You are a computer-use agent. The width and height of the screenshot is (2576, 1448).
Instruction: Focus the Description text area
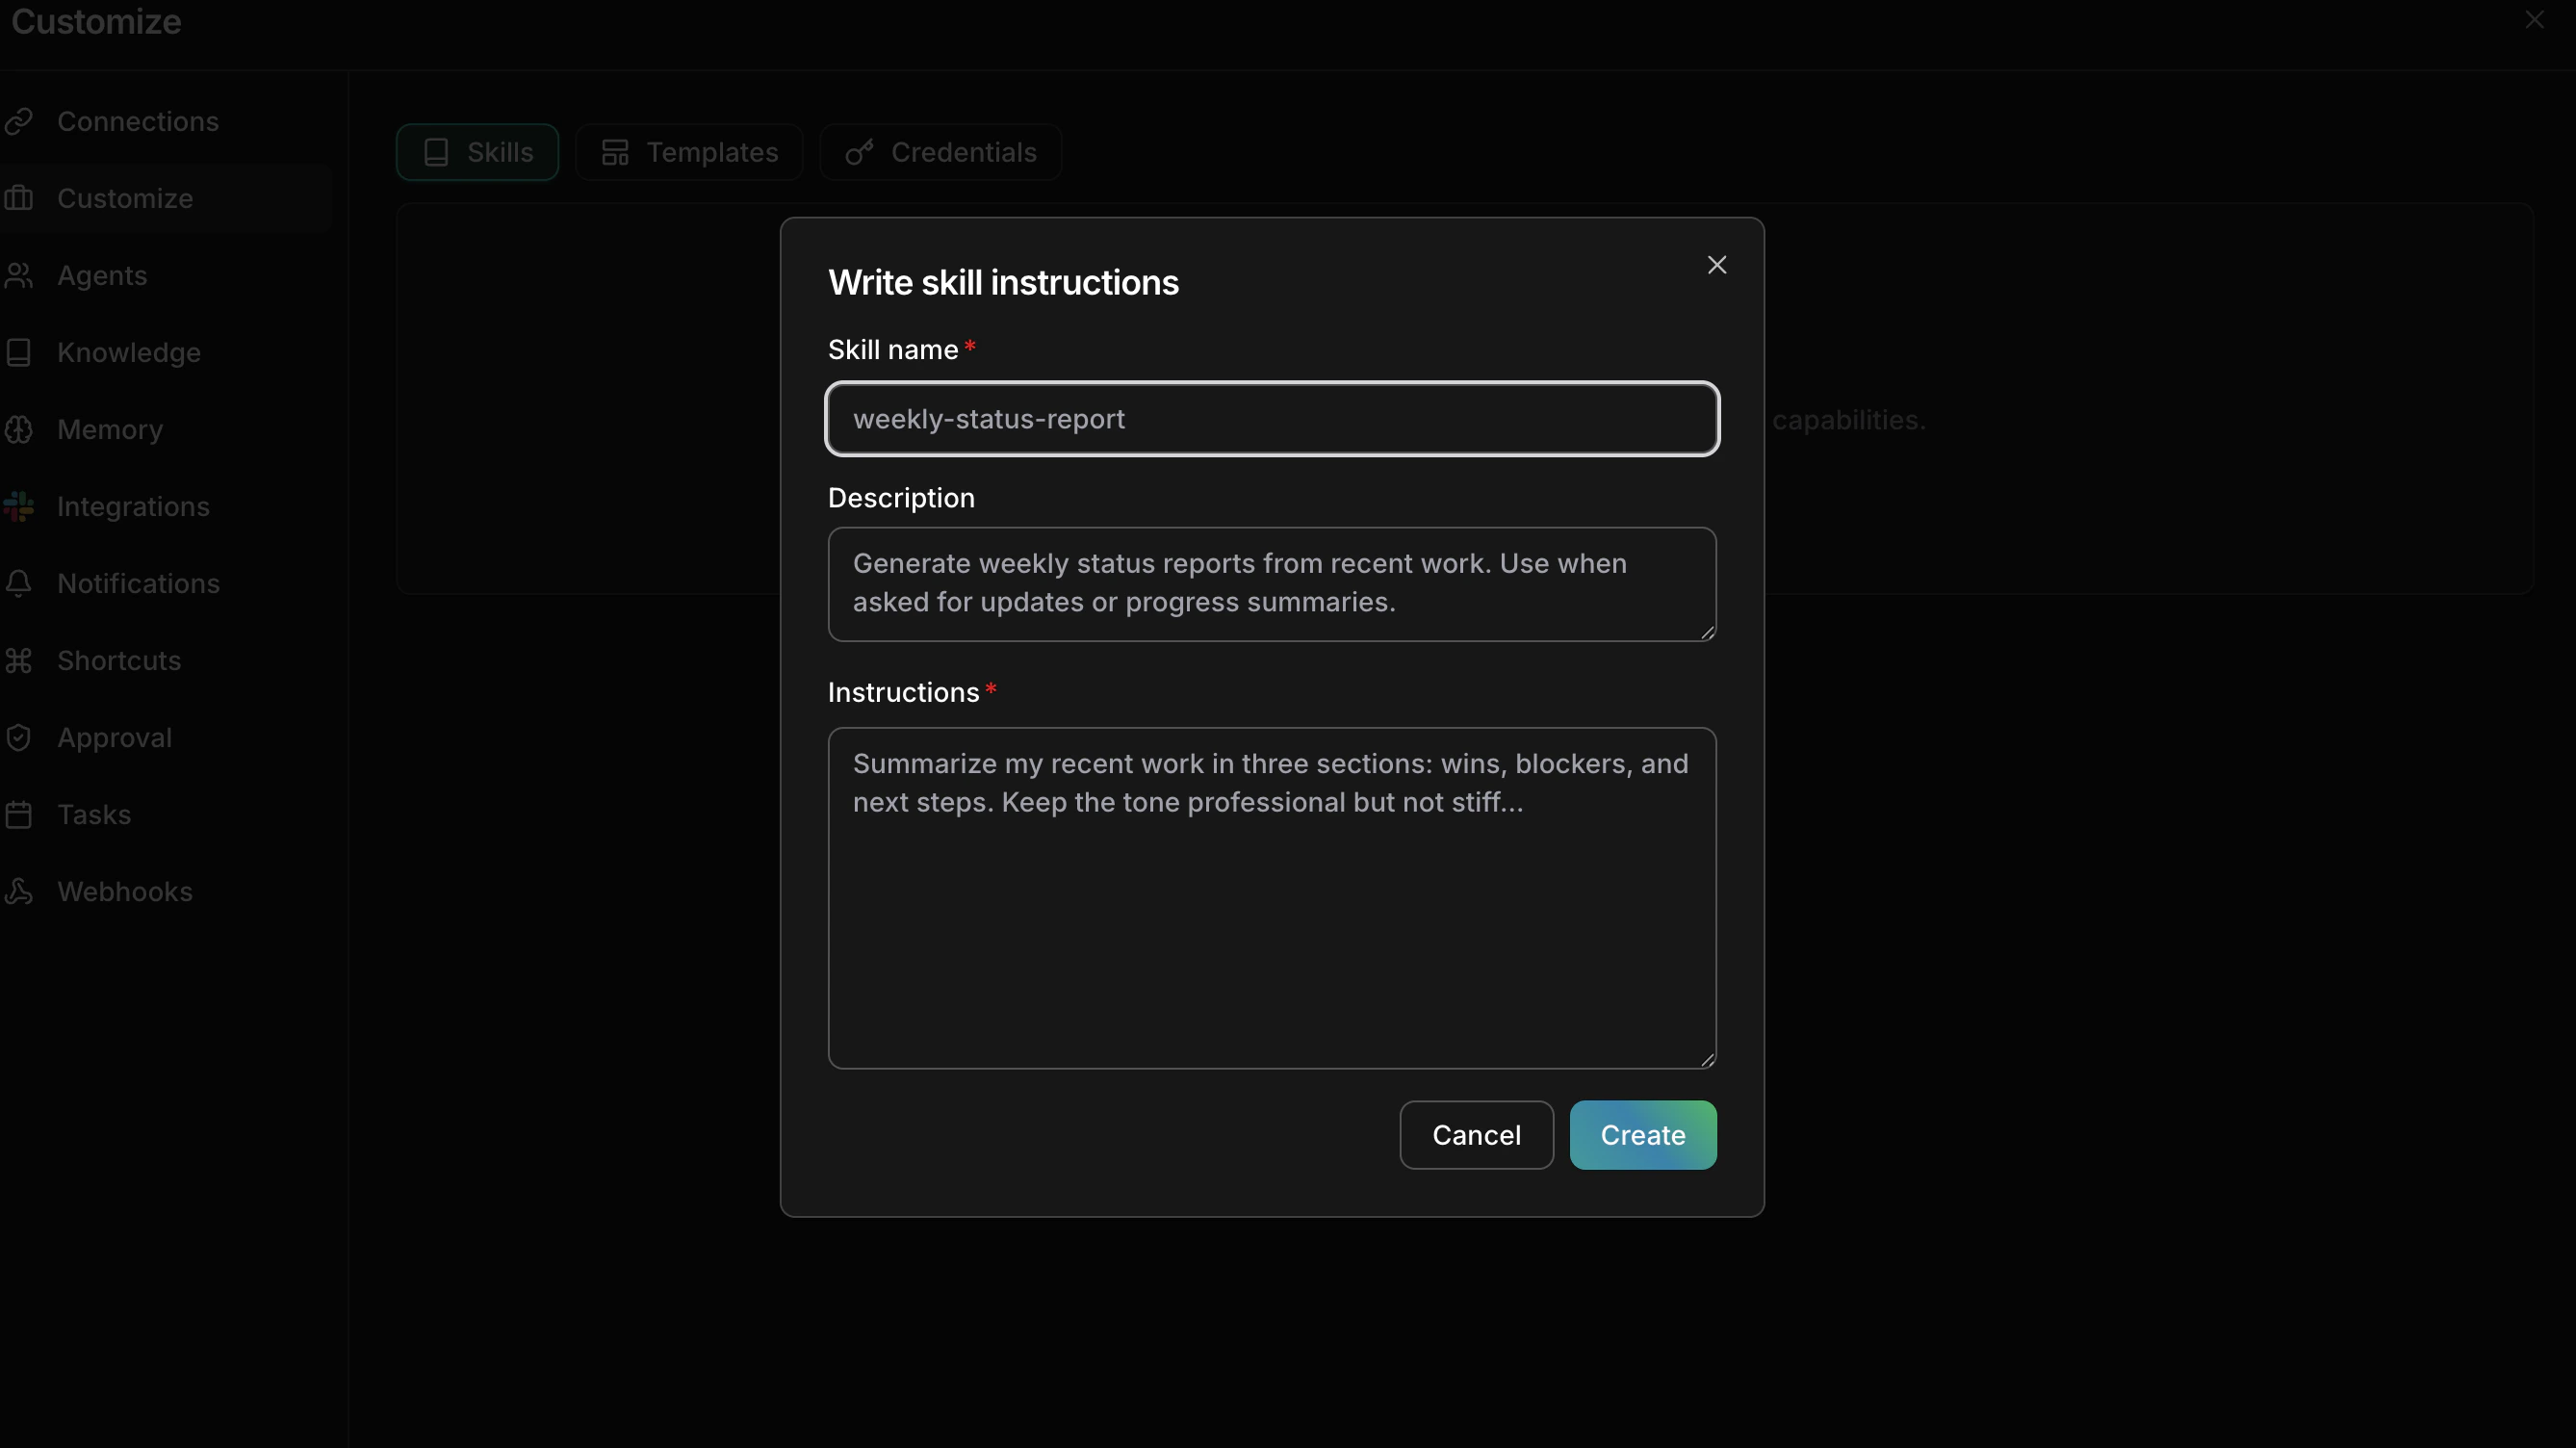1271,584
